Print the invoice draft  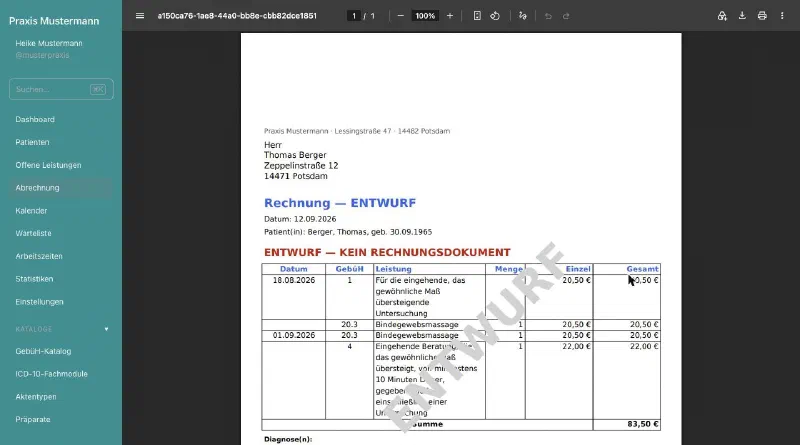[x=762, y=16]
